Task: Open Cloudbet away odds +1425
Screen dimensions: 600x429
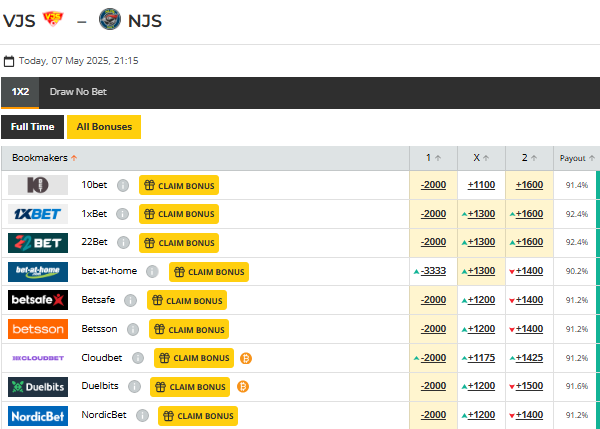Action: tap(529, 358)
